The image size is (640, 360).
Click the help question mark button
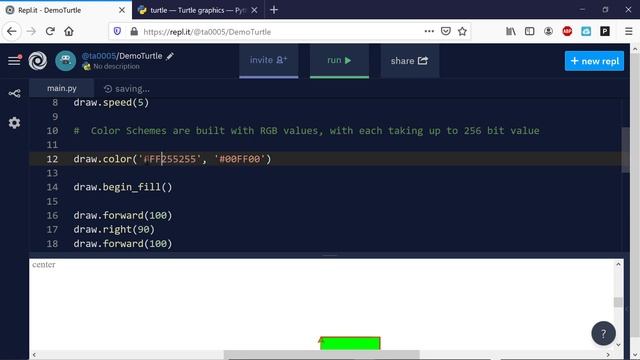(603, 333)
